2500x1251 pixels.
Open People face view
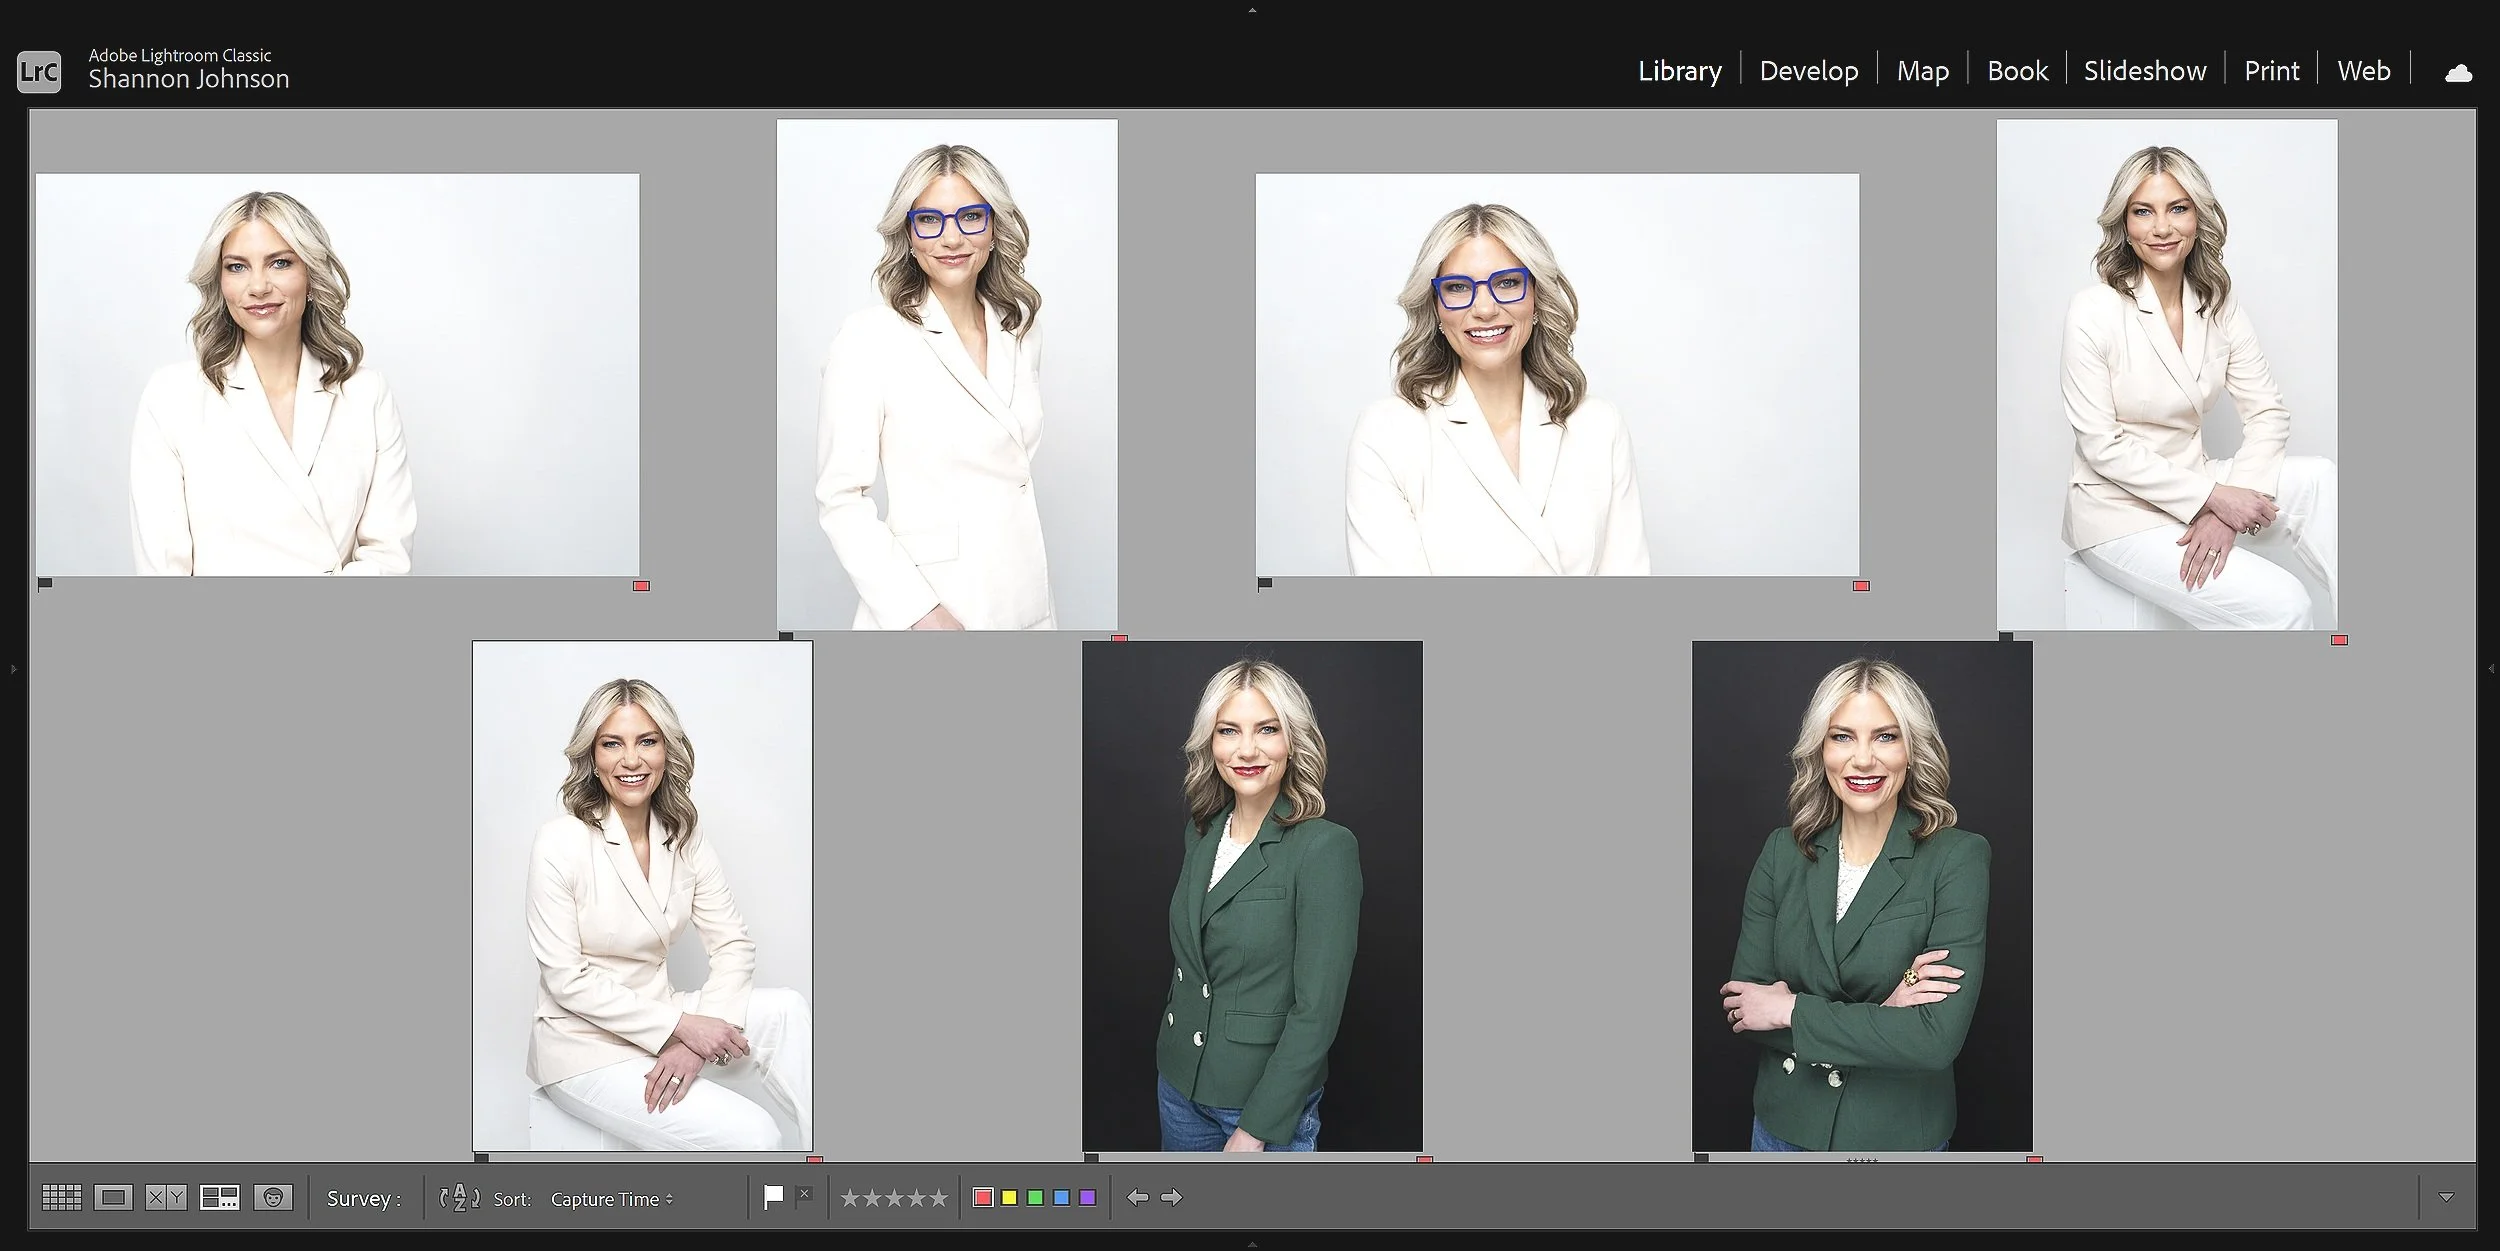click(273, 1197)
